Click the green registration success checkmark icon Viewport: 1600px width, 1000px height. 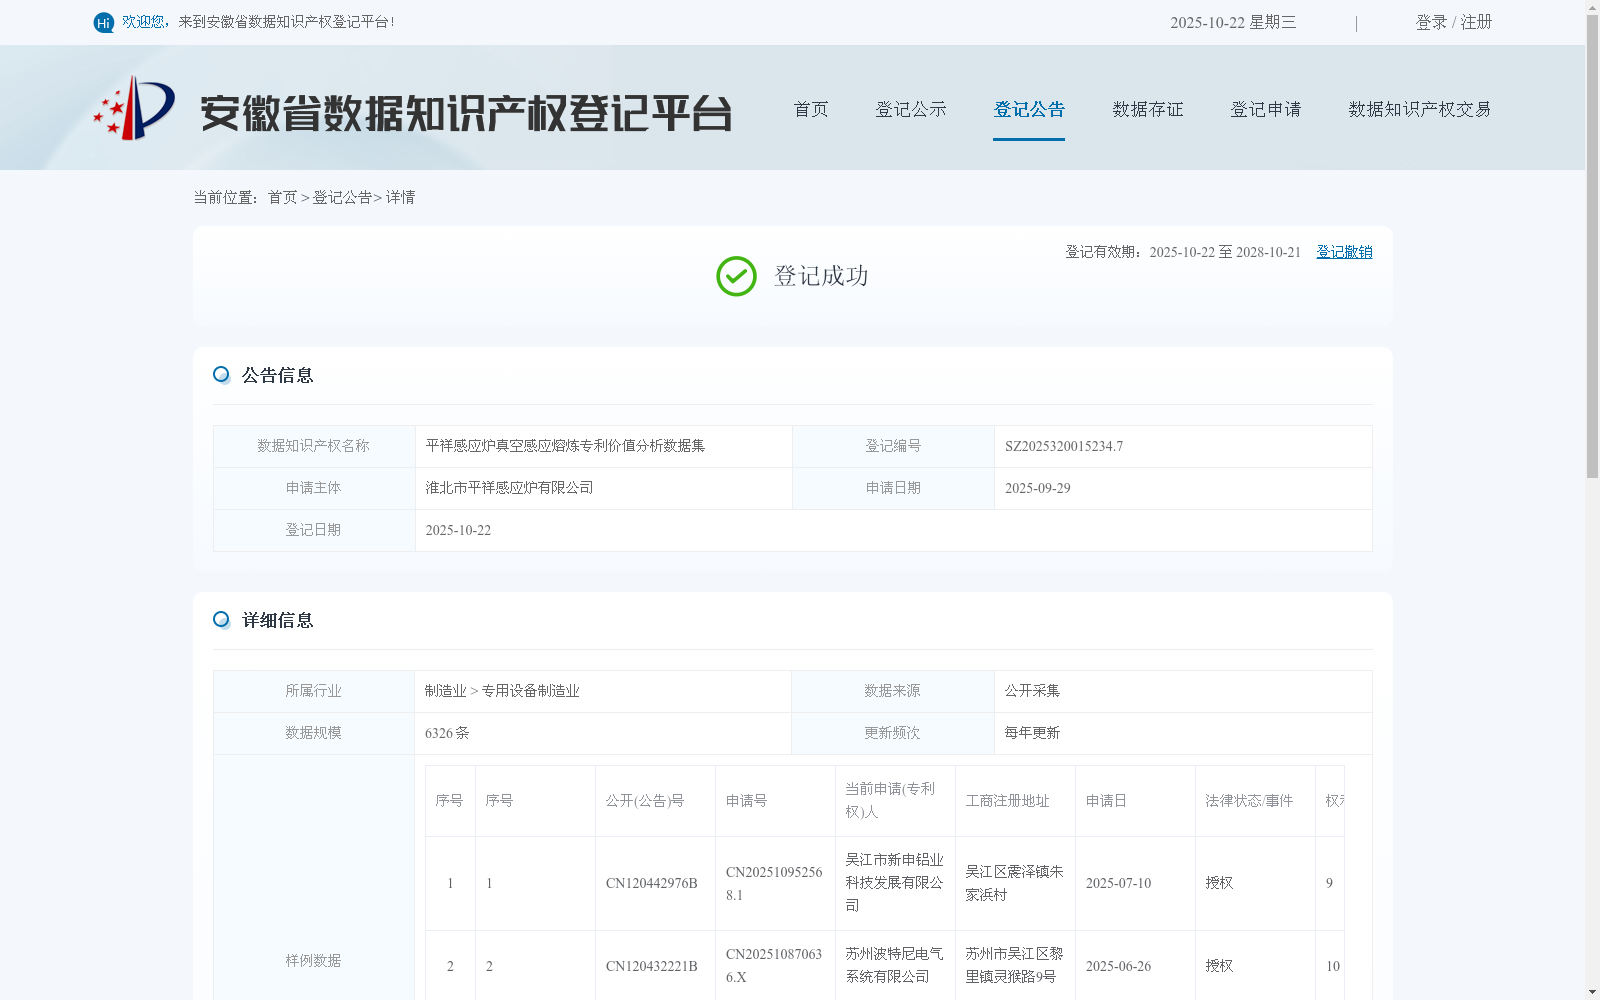point(736,276)
